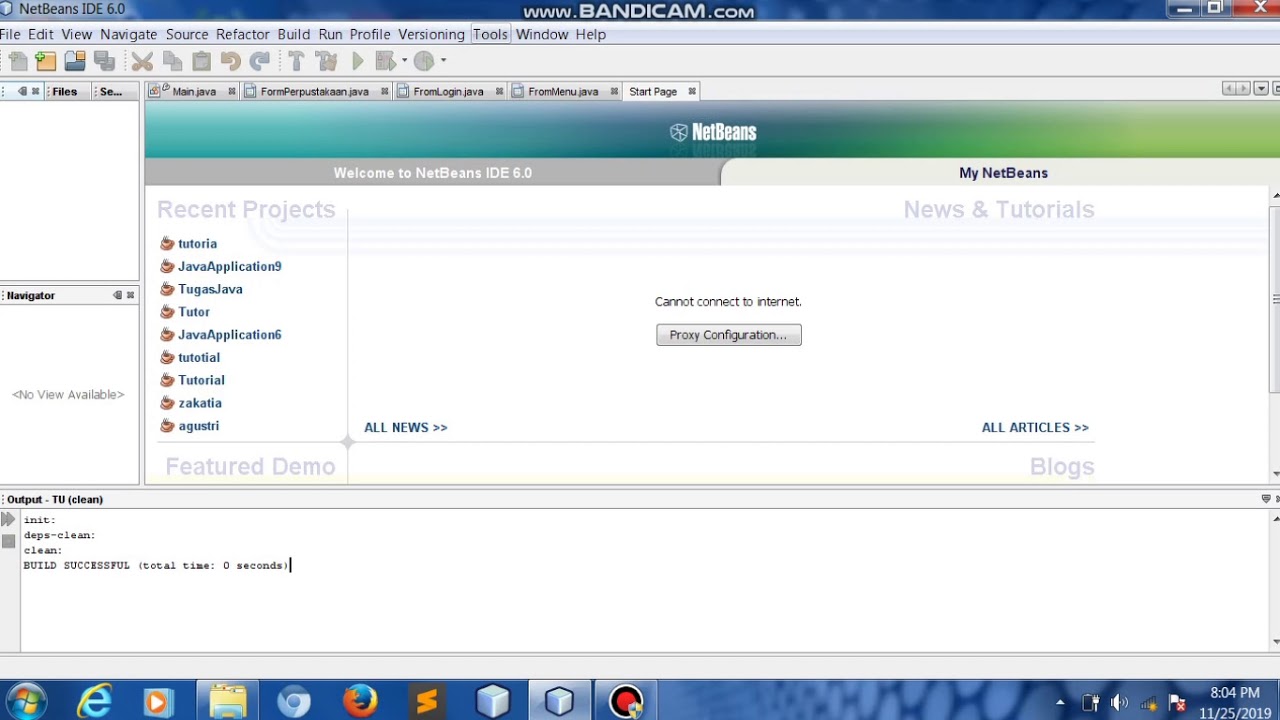Open recent project tutoria
The width and height of the screenshot is (1280, 720).
197,244
